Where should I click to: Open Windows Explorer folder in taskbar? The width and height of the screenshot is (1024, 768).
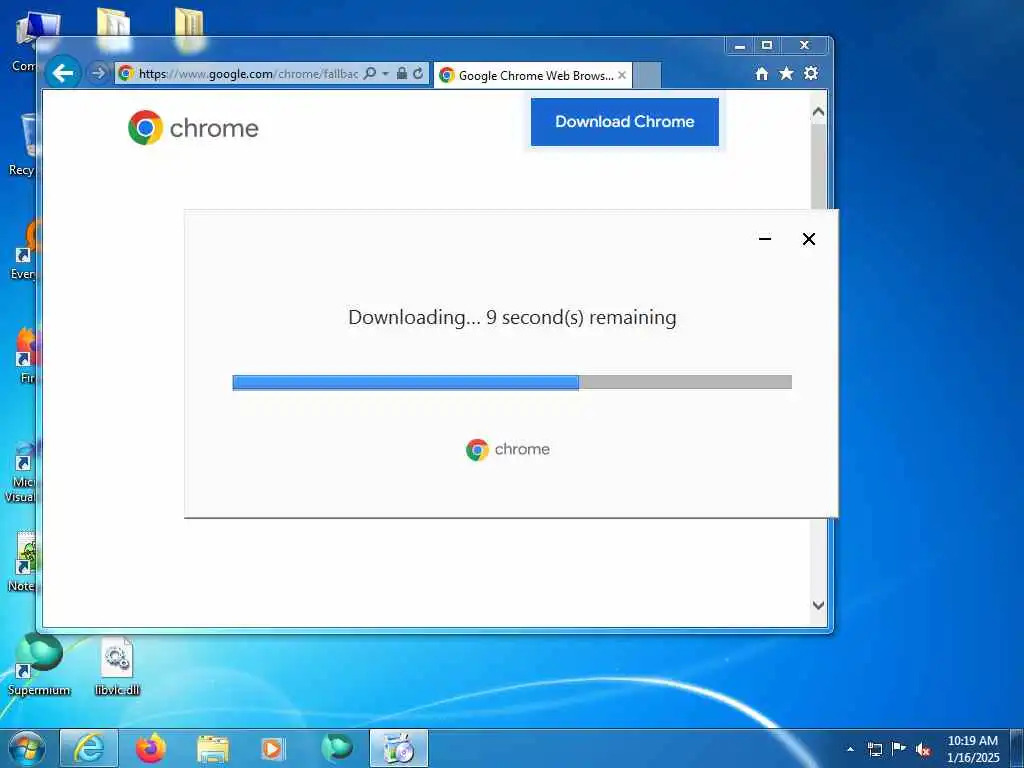click(213, 749)
